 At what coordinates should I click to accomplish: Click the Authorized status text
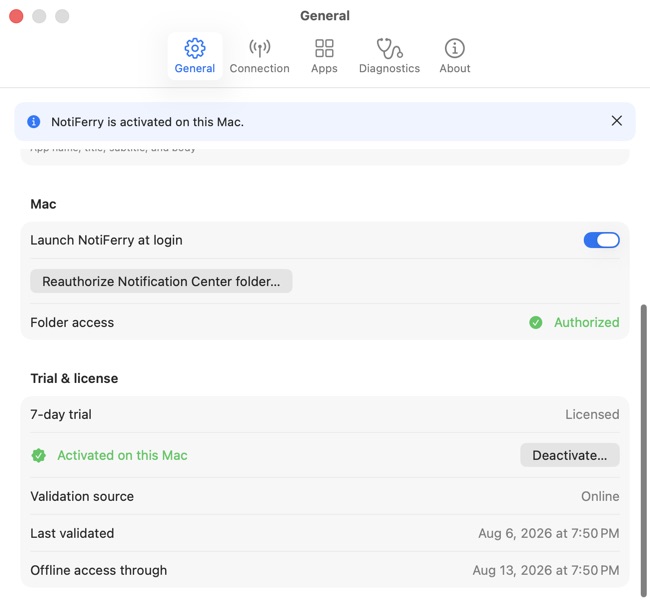(587, 322)
